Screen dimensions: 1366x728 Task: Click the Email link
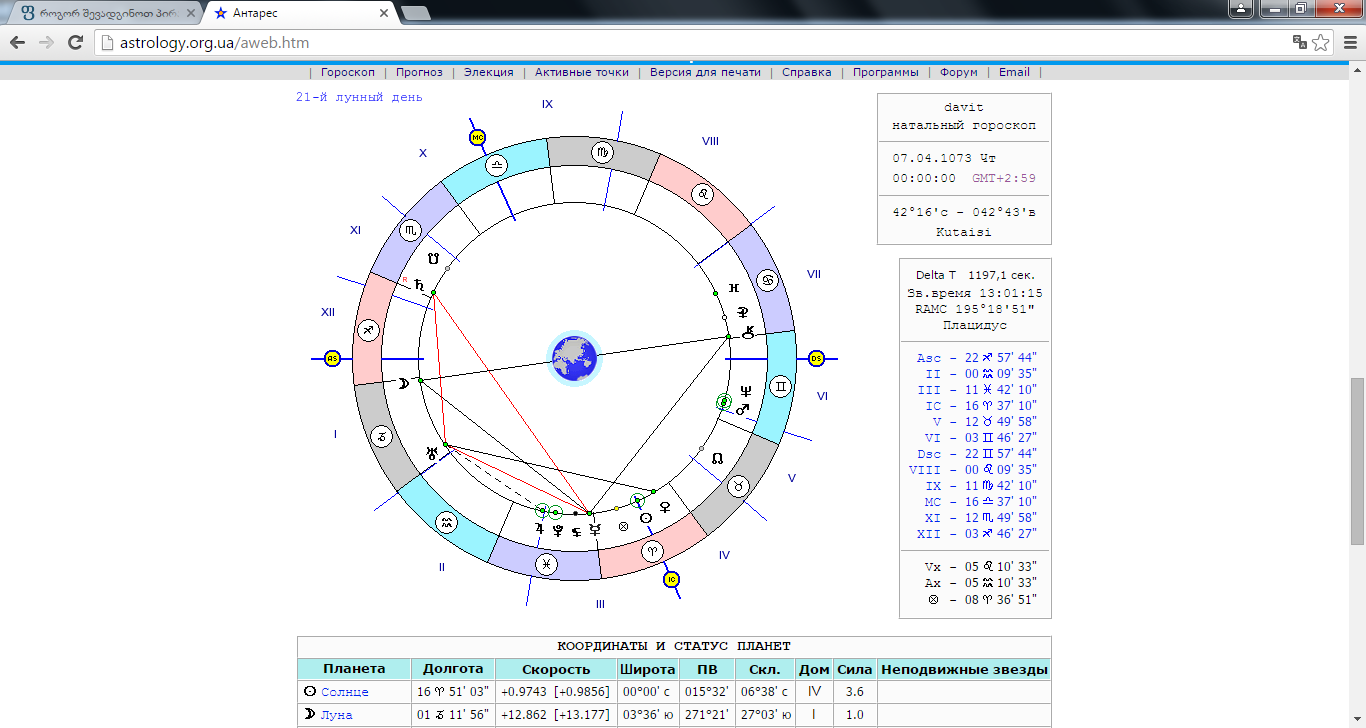pyautogui.click(x=1014, y=72)
